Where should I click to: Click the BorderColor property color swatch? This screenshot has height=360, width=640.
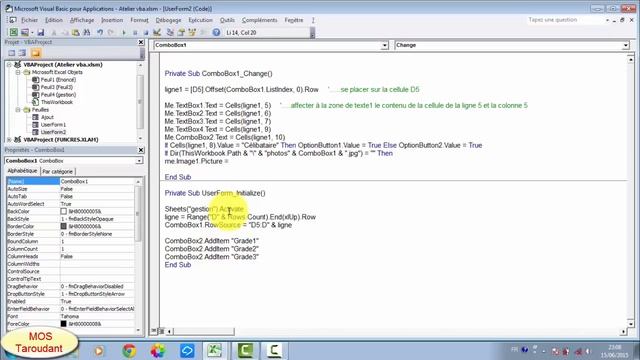click(x=63, y=226)
